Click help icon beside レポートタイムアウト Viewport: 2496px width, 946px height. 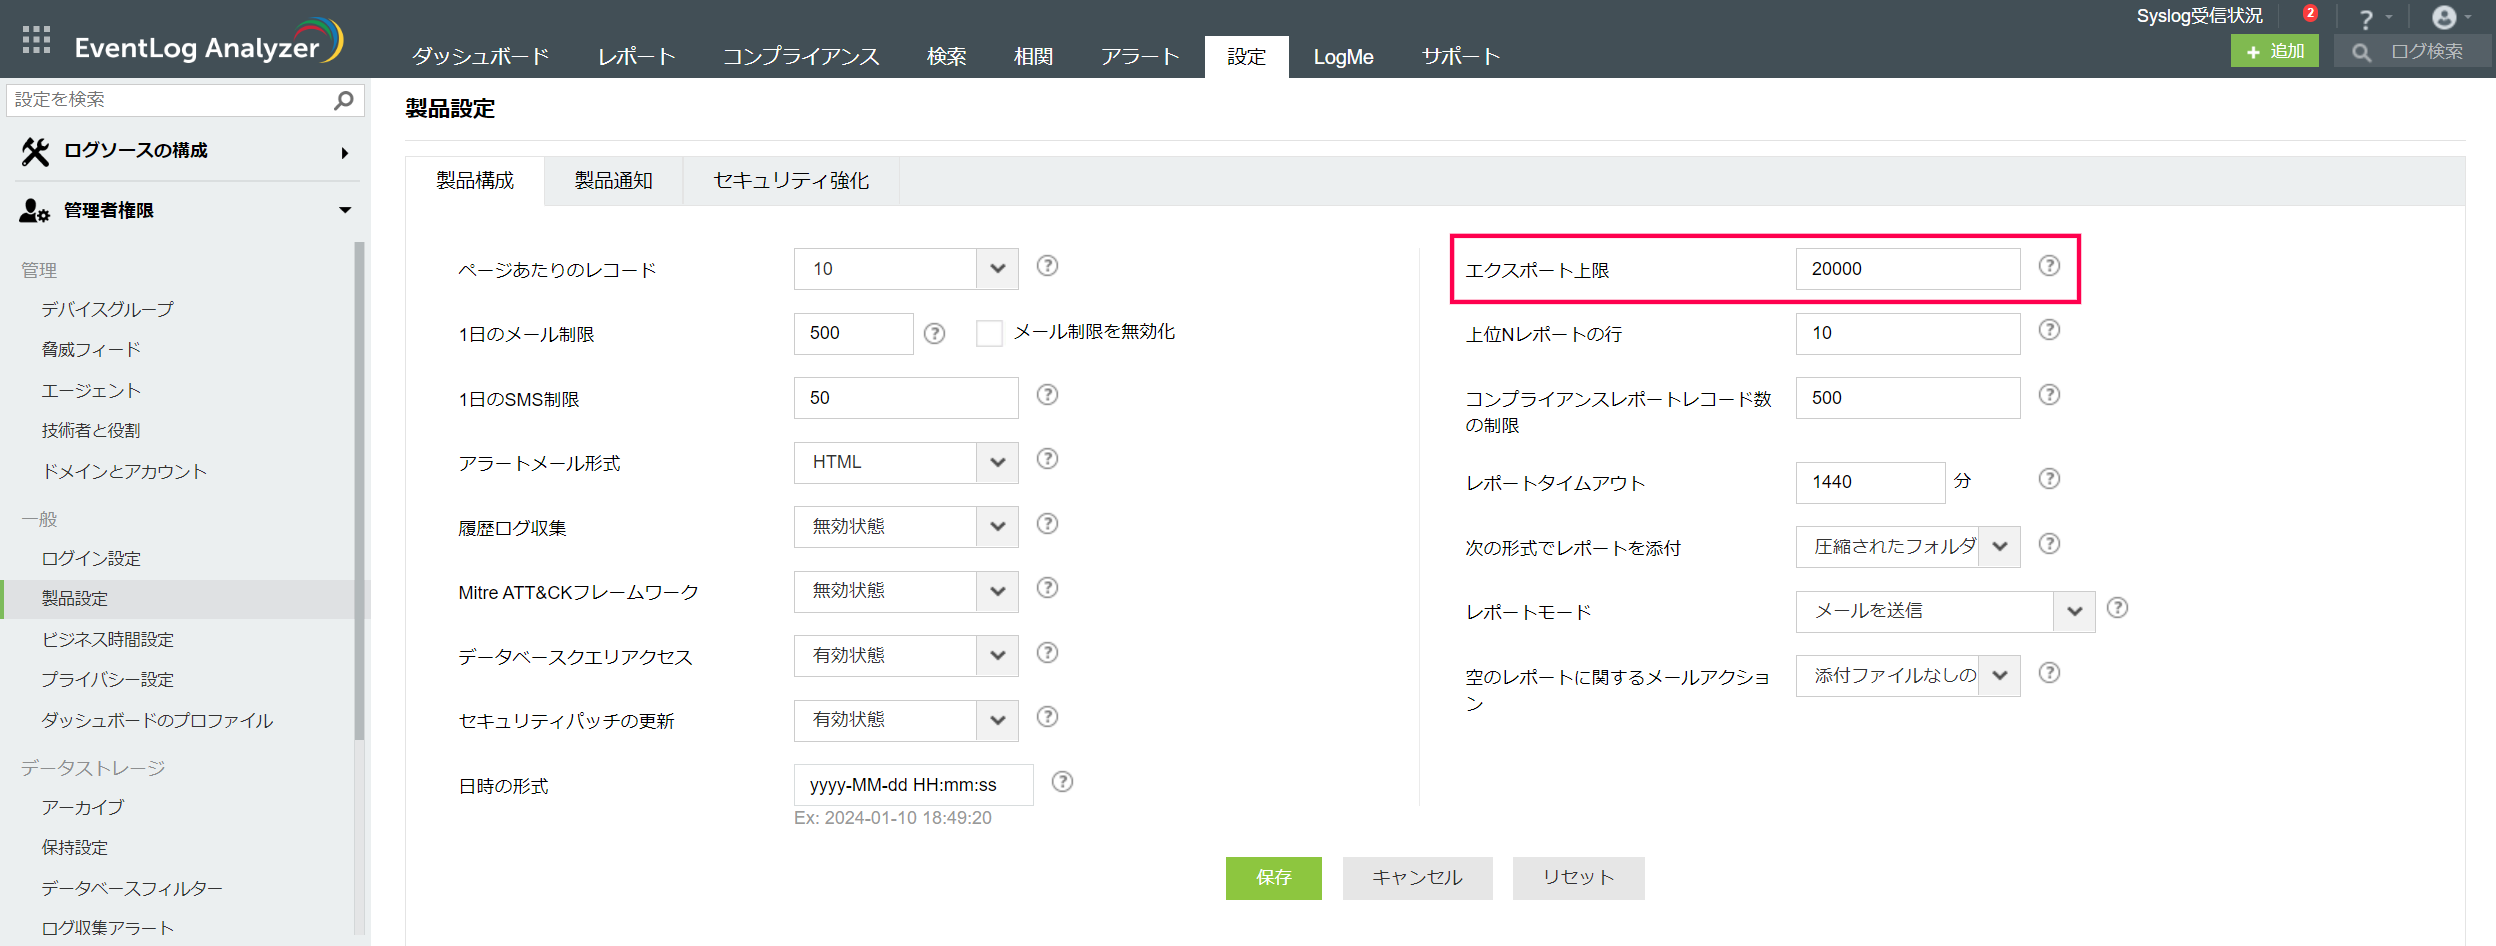(2049, 479)
